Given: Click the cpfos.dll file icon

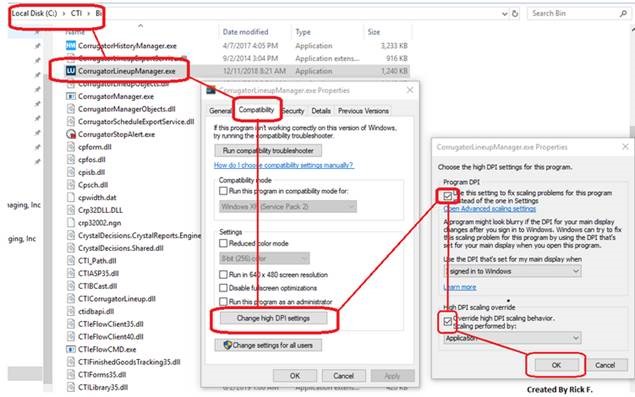Looking at the screenshot, I should [x=71, y=160].
